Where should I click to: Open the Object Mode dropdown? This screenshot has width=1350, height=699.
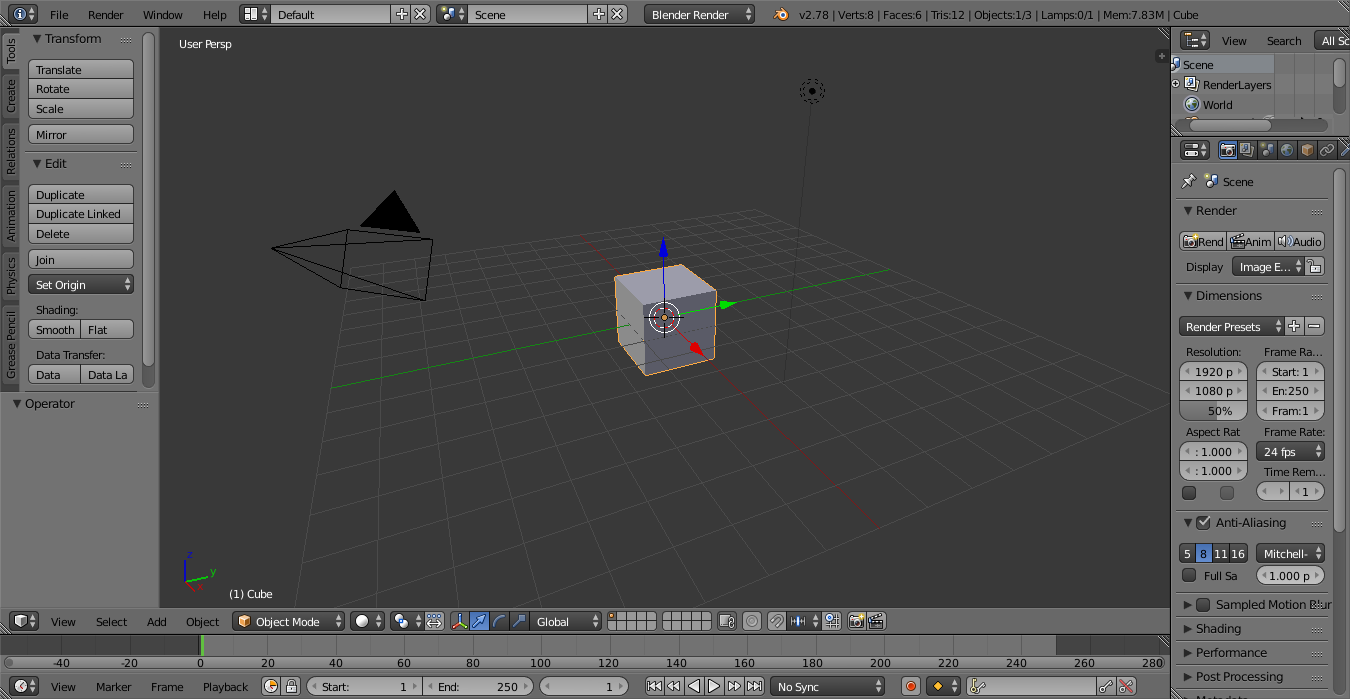click(288, 621)
